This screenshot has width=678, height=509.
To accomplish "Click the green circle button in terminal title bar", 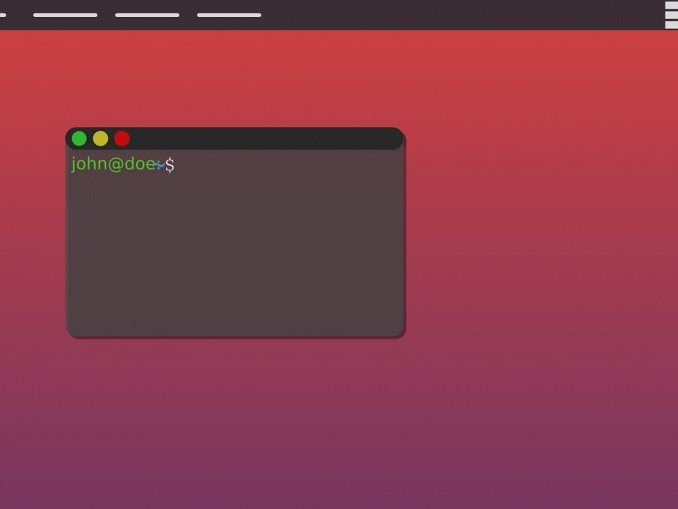I will point(79,138).
